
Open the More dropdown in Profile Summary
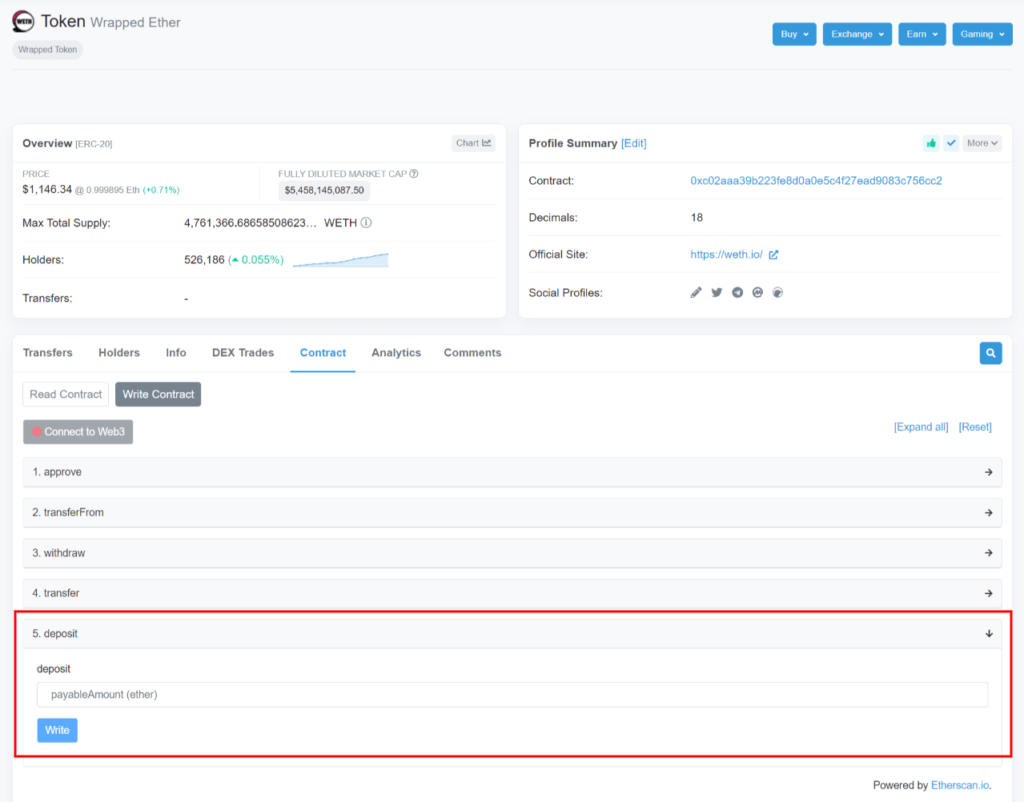[x=982, y=143]
